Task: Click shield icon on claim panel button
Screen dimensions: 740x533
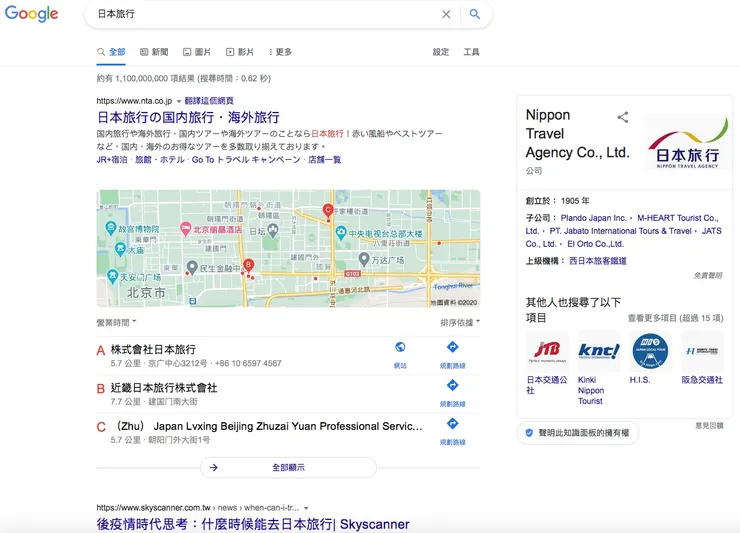Action: pyautogui.click(x=529, y=433)
